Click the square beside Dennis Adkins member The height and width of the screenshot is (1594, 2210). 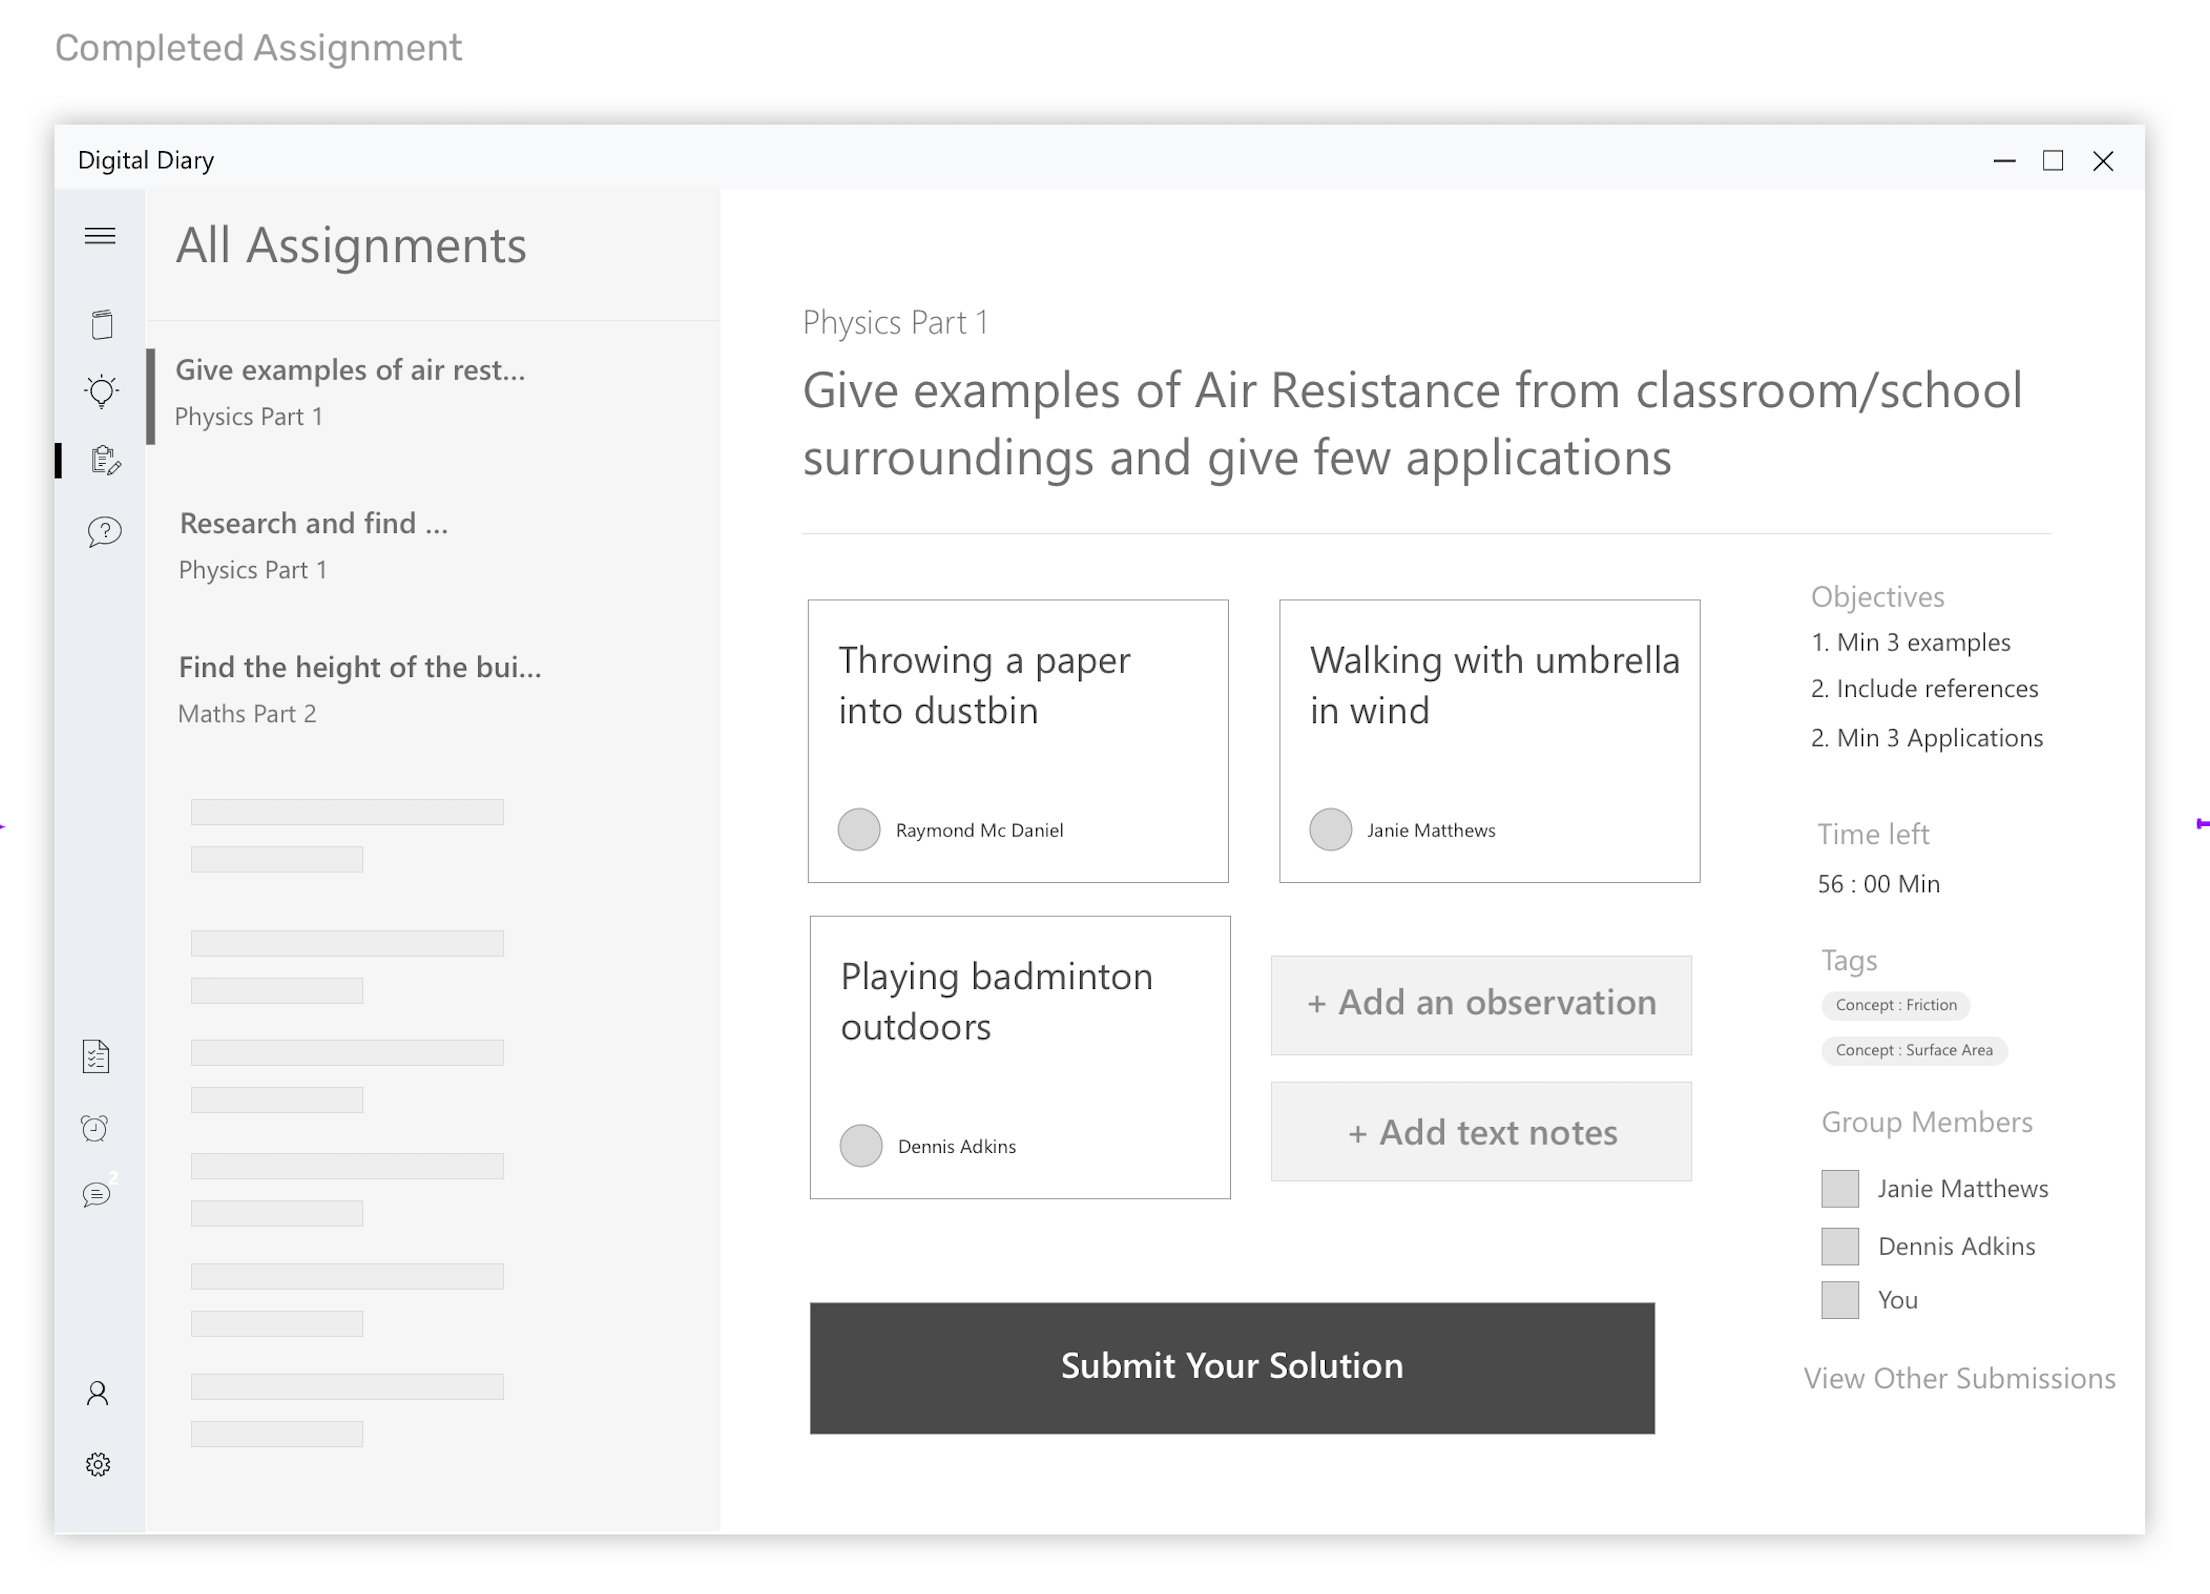pos(1839,1246)
